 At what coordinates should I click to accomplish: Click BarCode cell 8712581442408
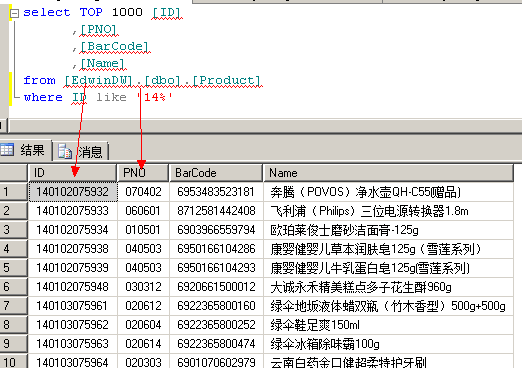click(x=216, y=211)
